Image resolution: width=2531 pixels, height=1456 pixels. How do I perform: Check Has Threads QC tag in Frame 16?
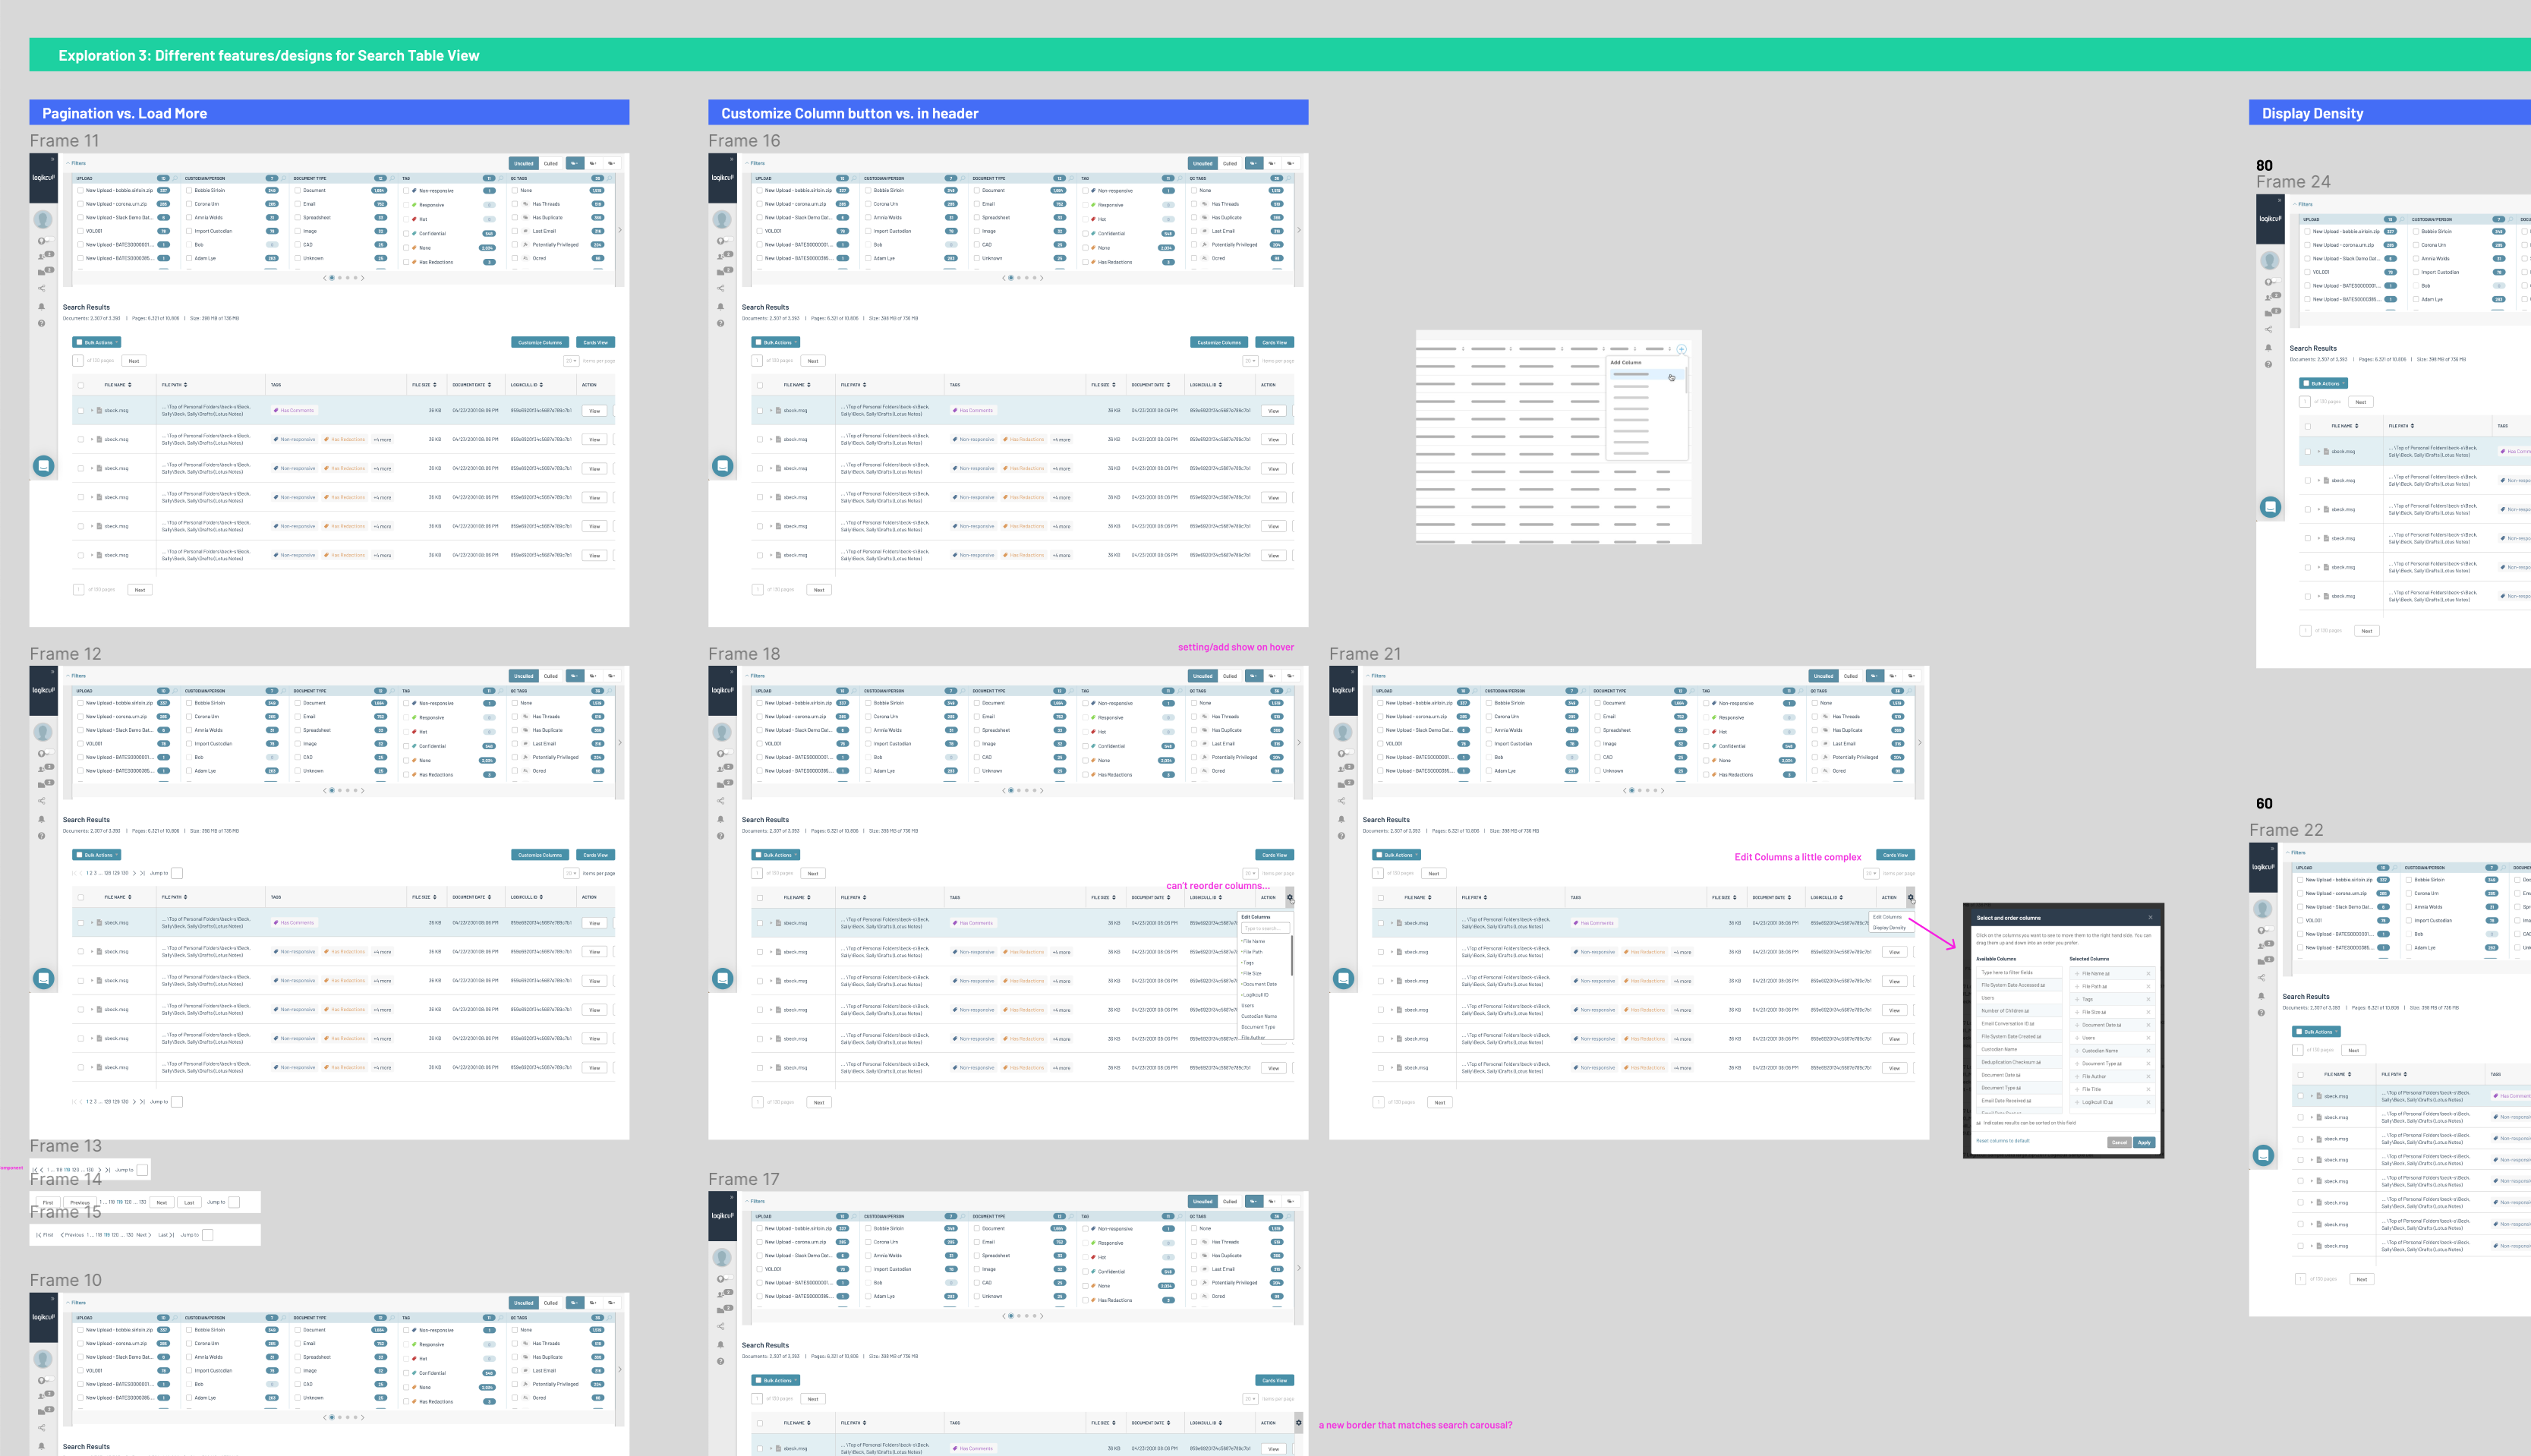point(1195,204)
